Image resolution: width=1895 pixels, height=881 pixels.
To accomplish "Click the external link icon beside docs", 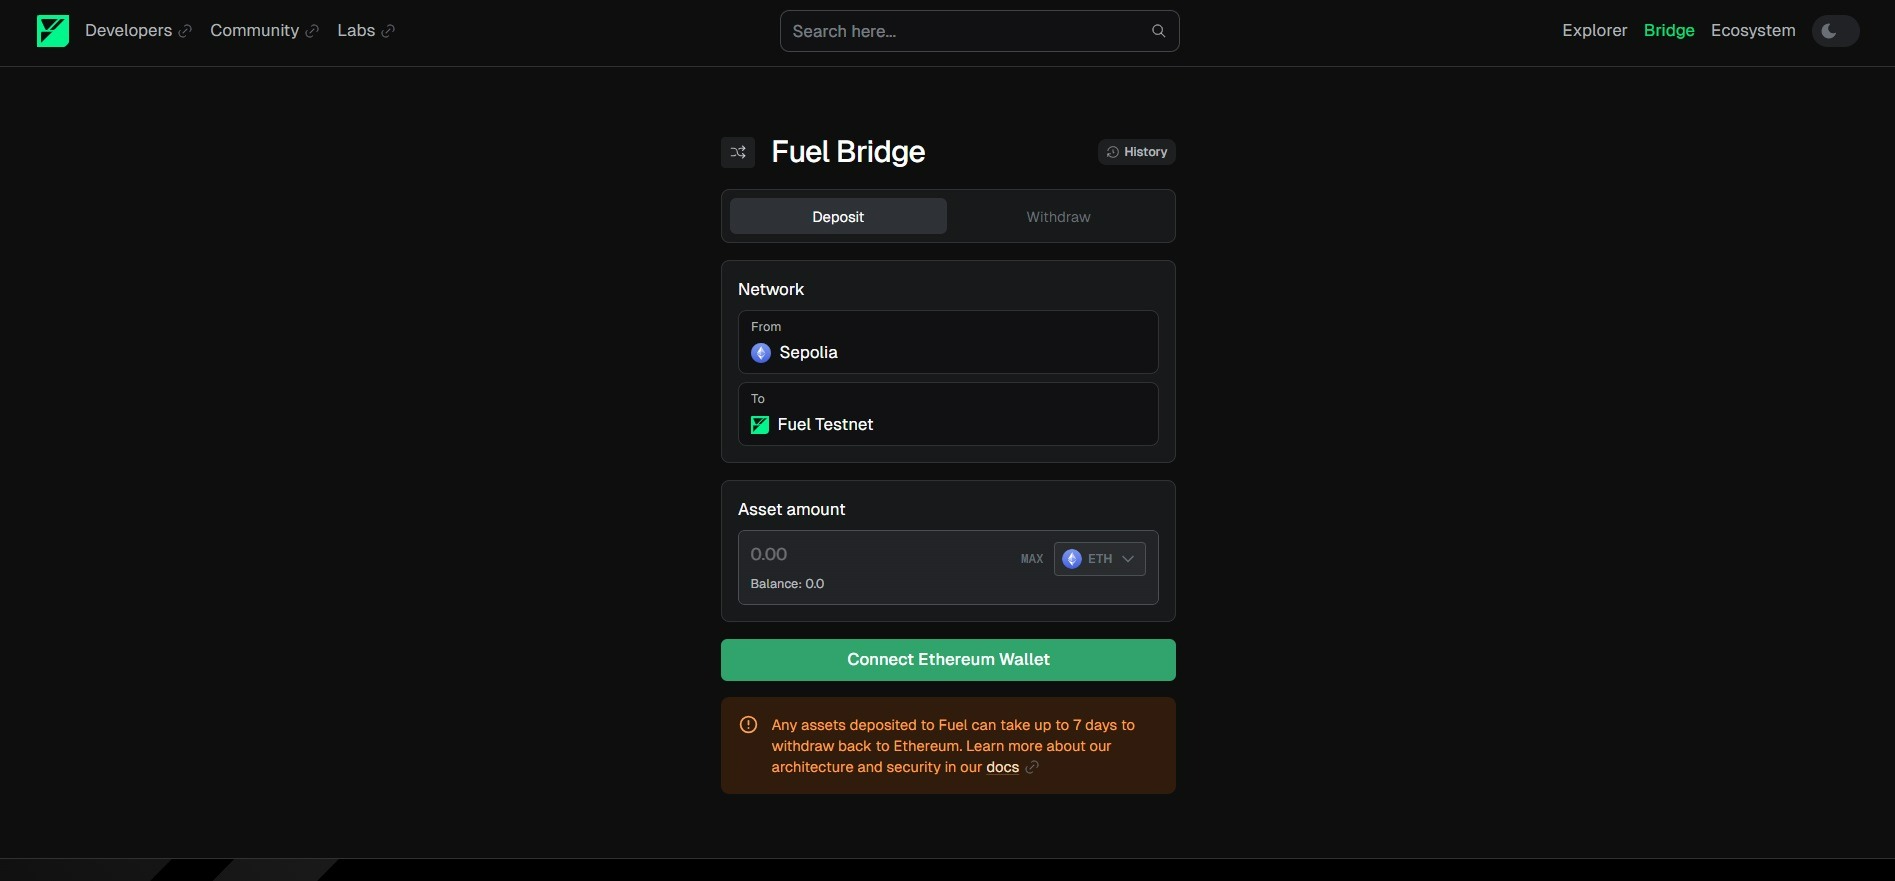I will [x=1032, y=768].
